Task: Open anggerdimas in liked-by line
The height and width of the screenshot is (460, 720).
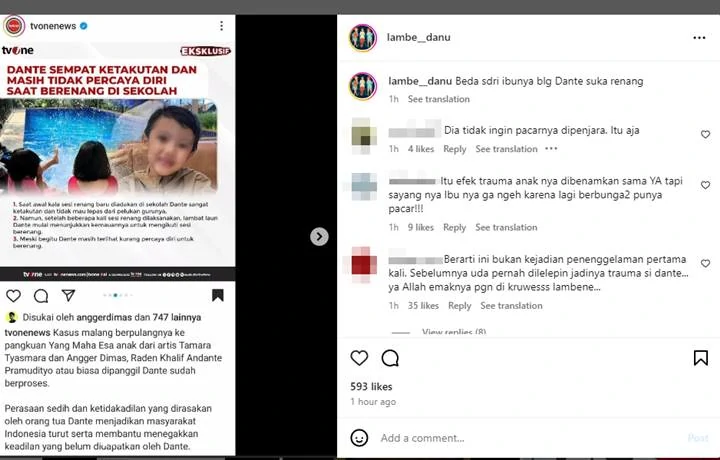Action: (104, 317)
